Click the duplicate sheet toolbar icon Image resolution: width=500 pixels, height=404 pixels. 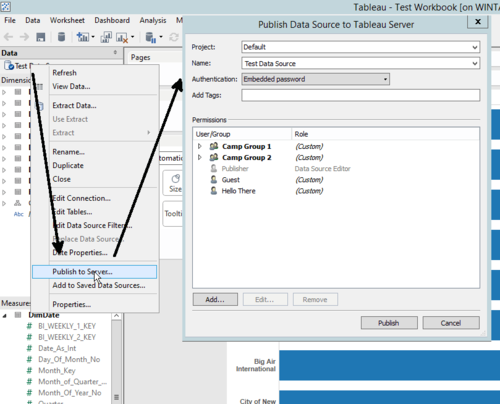point(106,37)
